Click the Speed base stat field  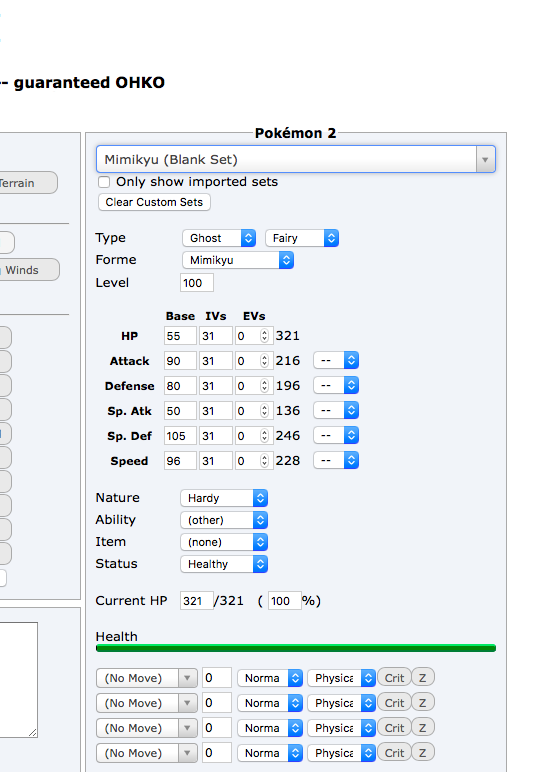point(180,461)
